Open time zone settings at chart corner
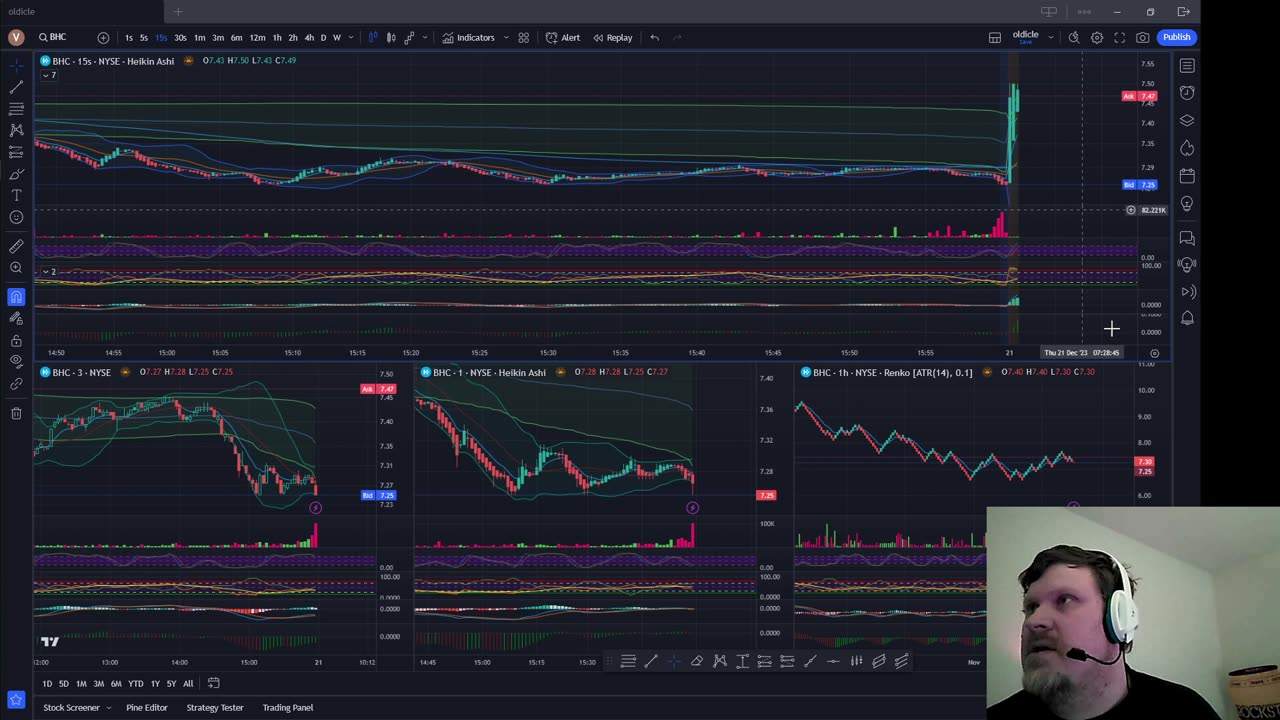The image size is (1280, 720). tap(1154, 353)
